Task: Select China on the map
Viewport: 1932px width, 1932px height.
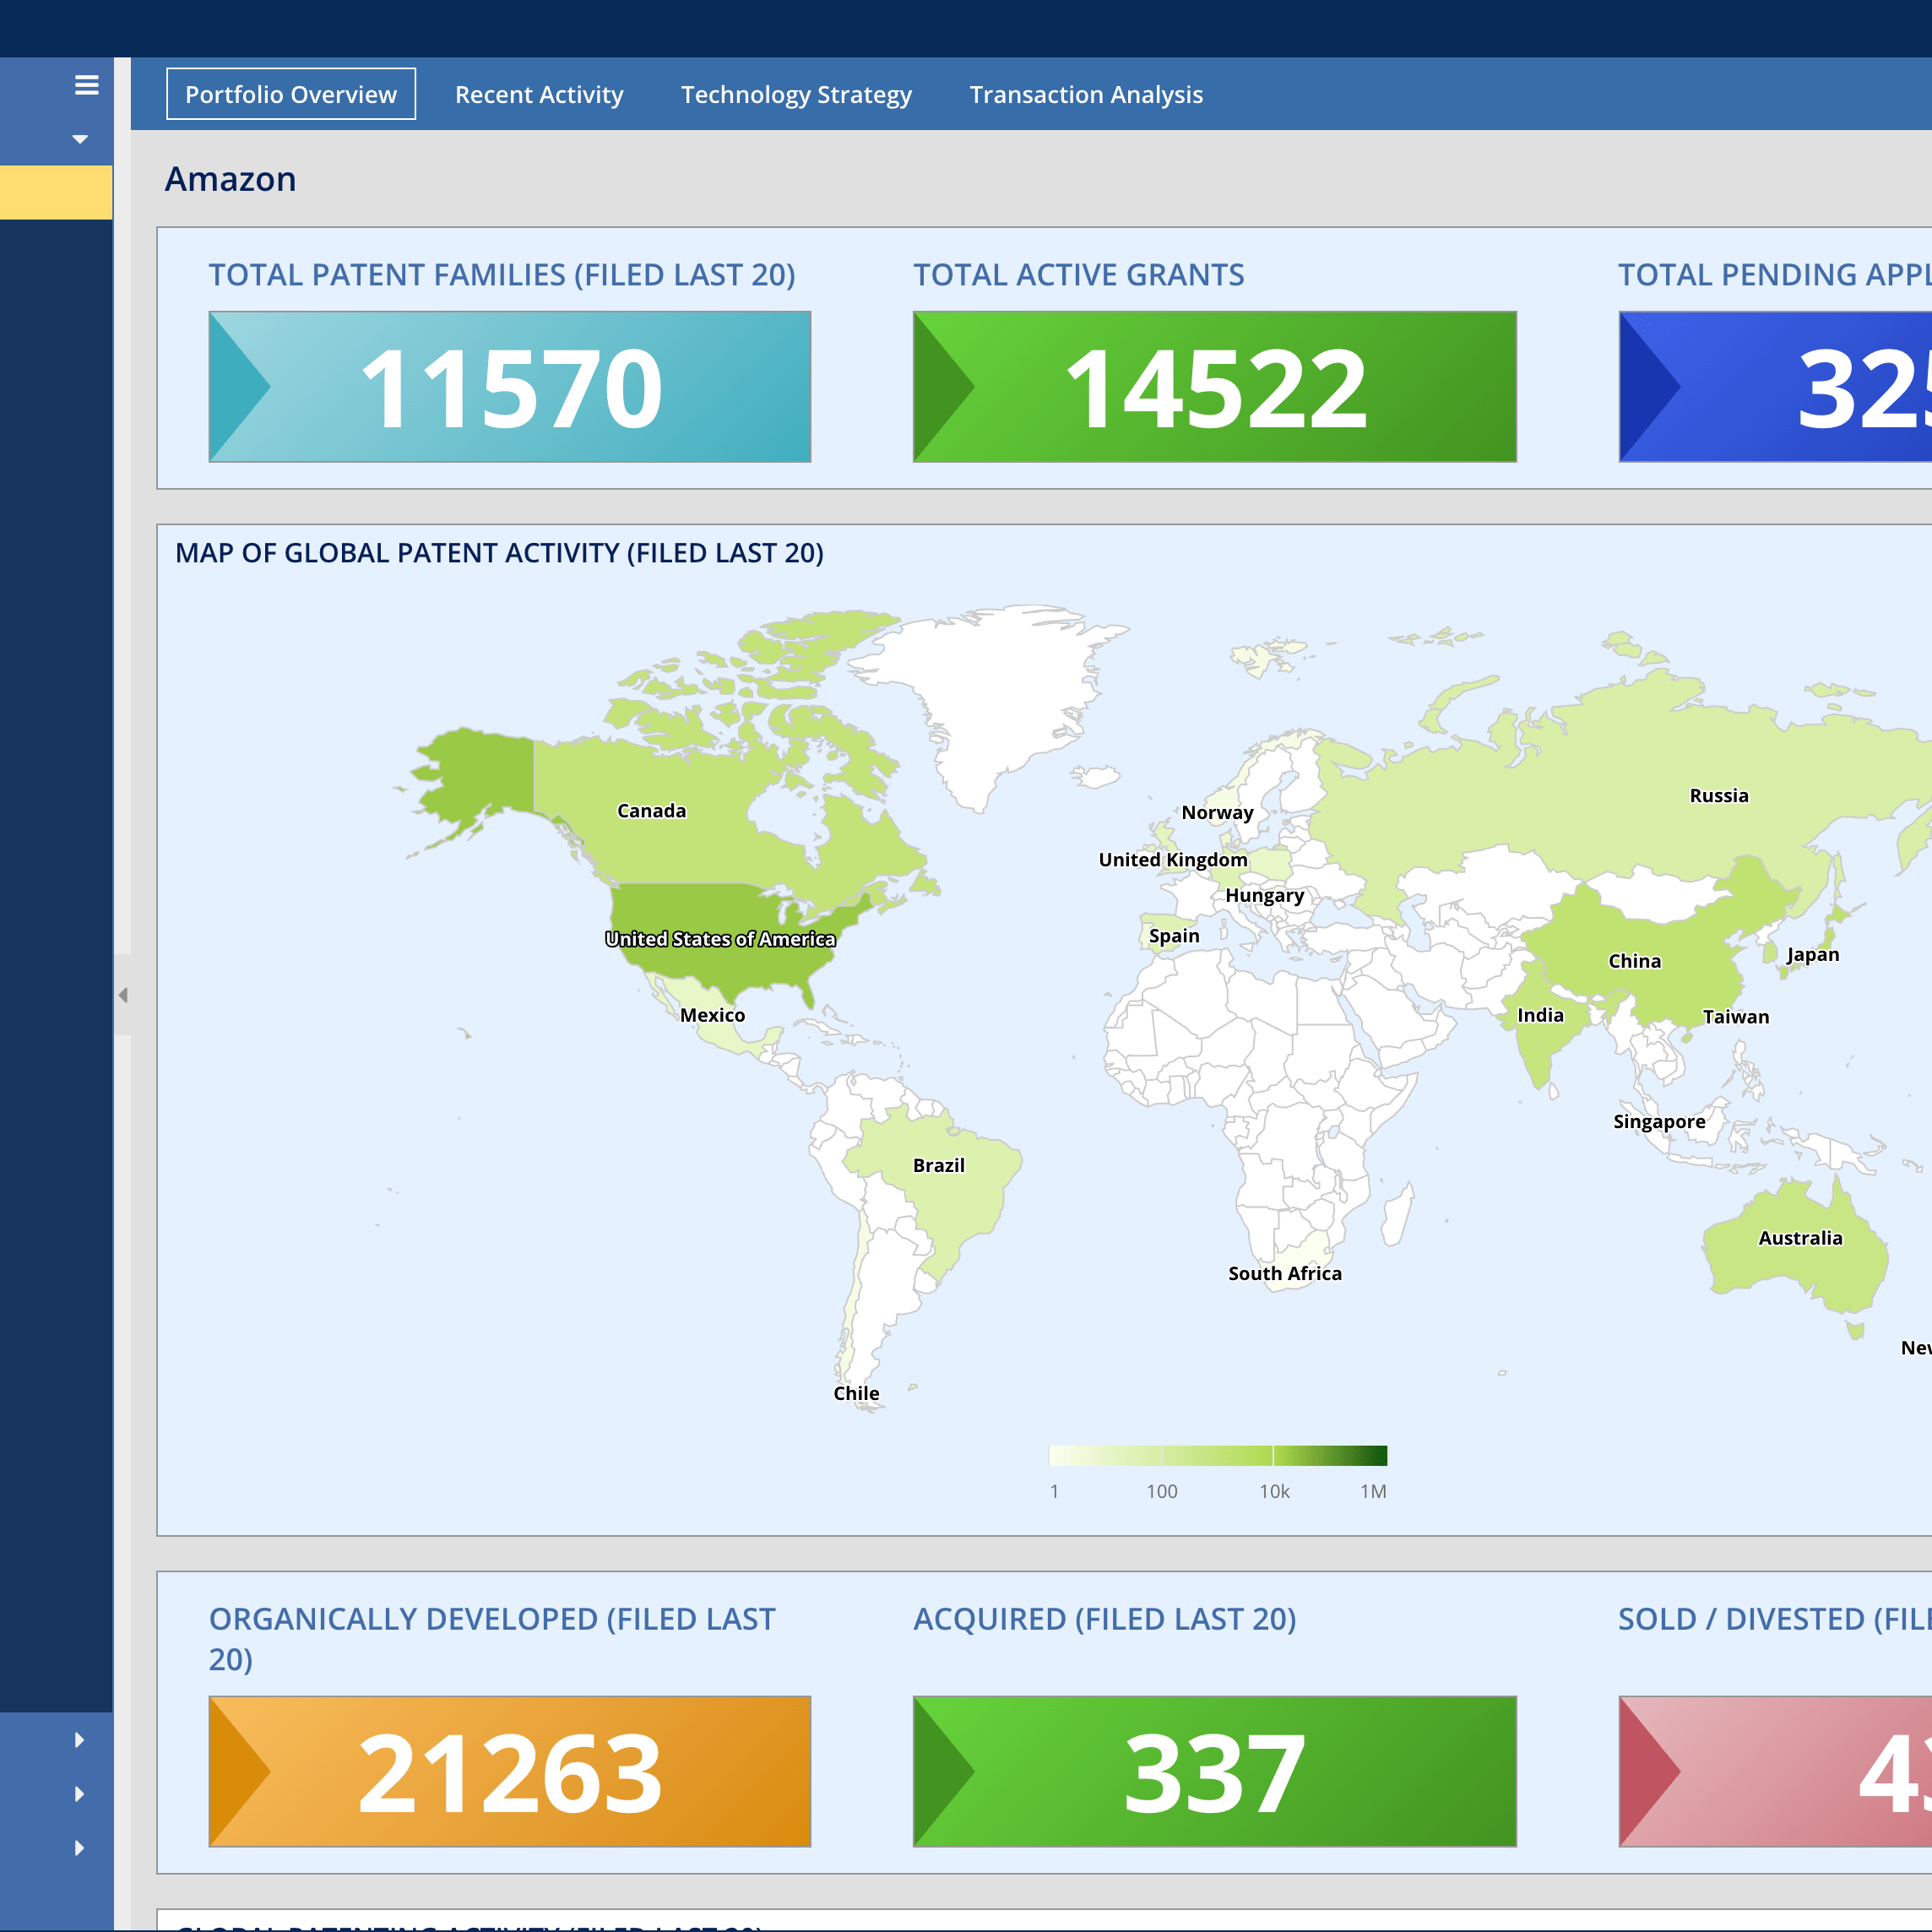Action: 1635,961
